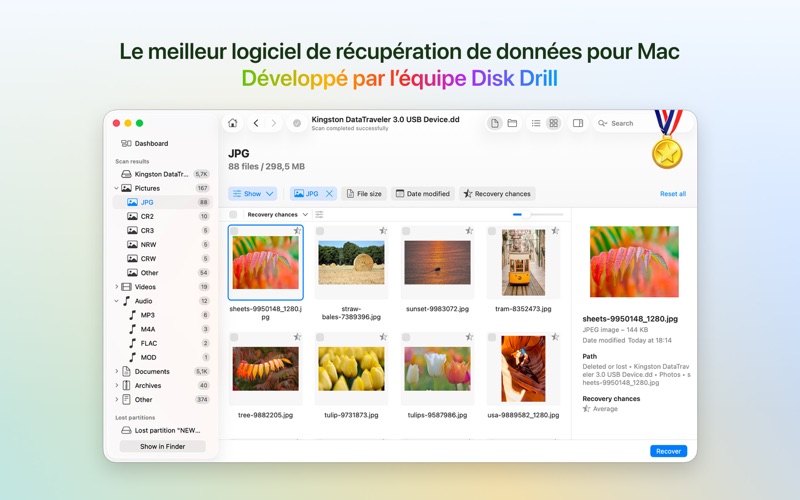This screenshot has width=800, height=500.
Task: Click the scan completed checkmark icon
Action: 296,123
